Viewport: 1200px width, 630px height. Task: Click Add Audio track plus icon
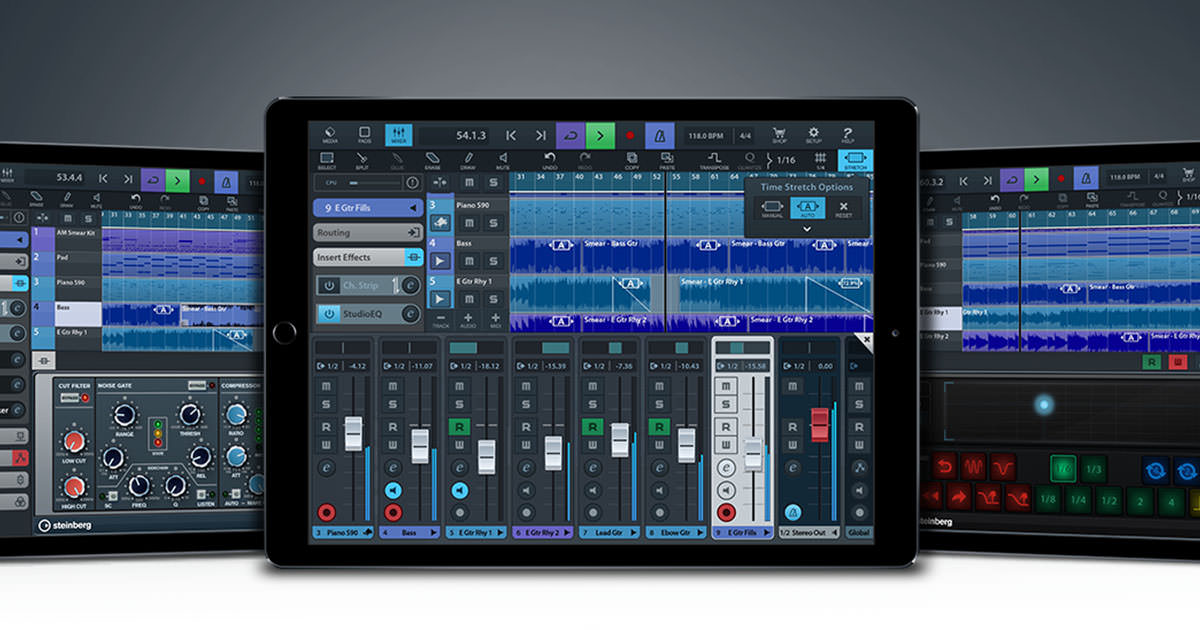[x=468, y=319]
